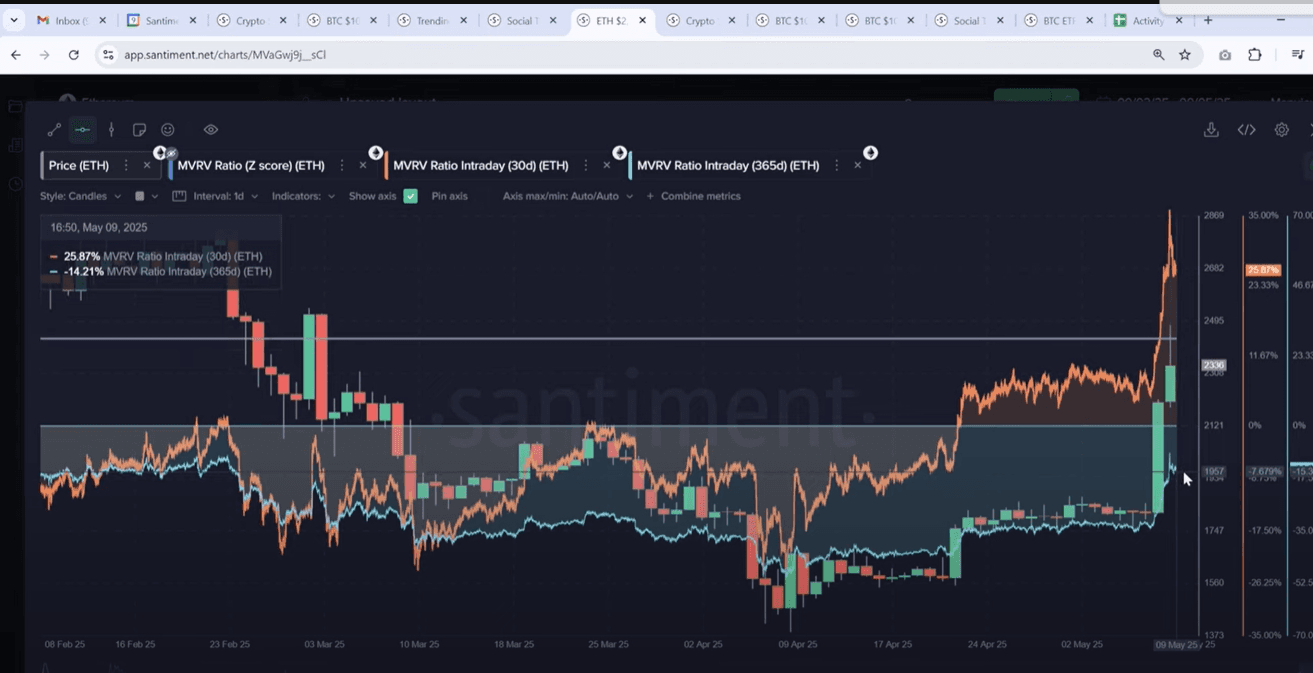Expand the Style: Candles dropdown
The width and height of the screenshot is (1313, 673).
click(80, 196)
